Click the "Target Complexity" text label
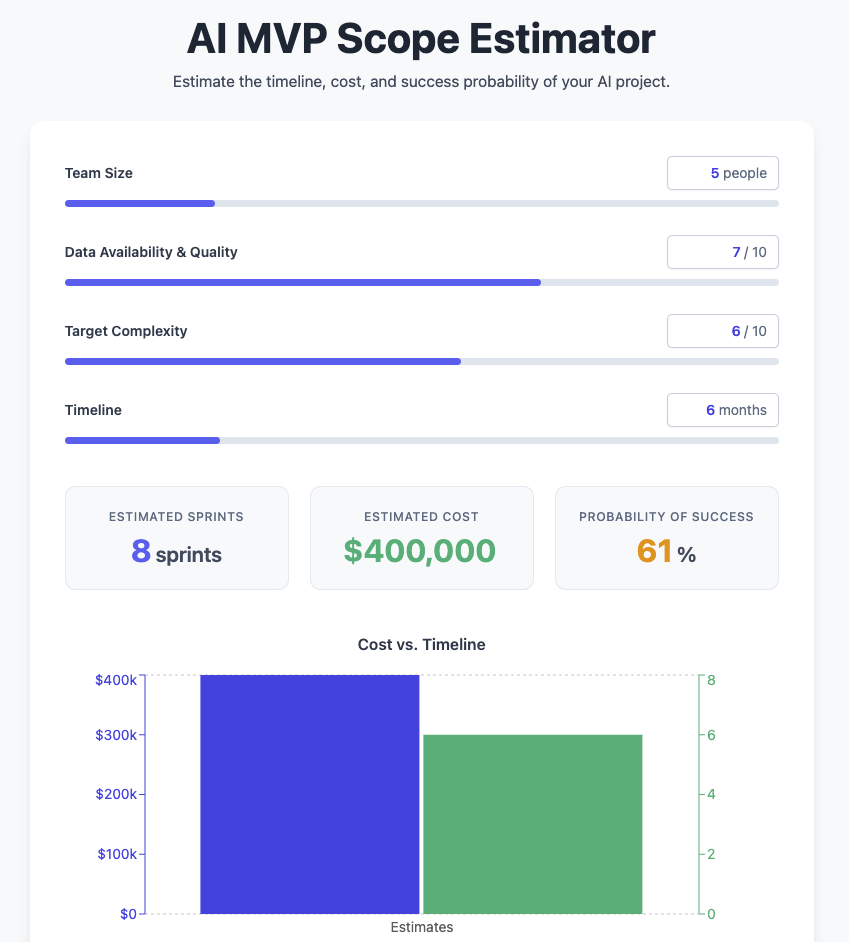The width and height of the screenshot is (849, 942). click(x=126, y=331)
